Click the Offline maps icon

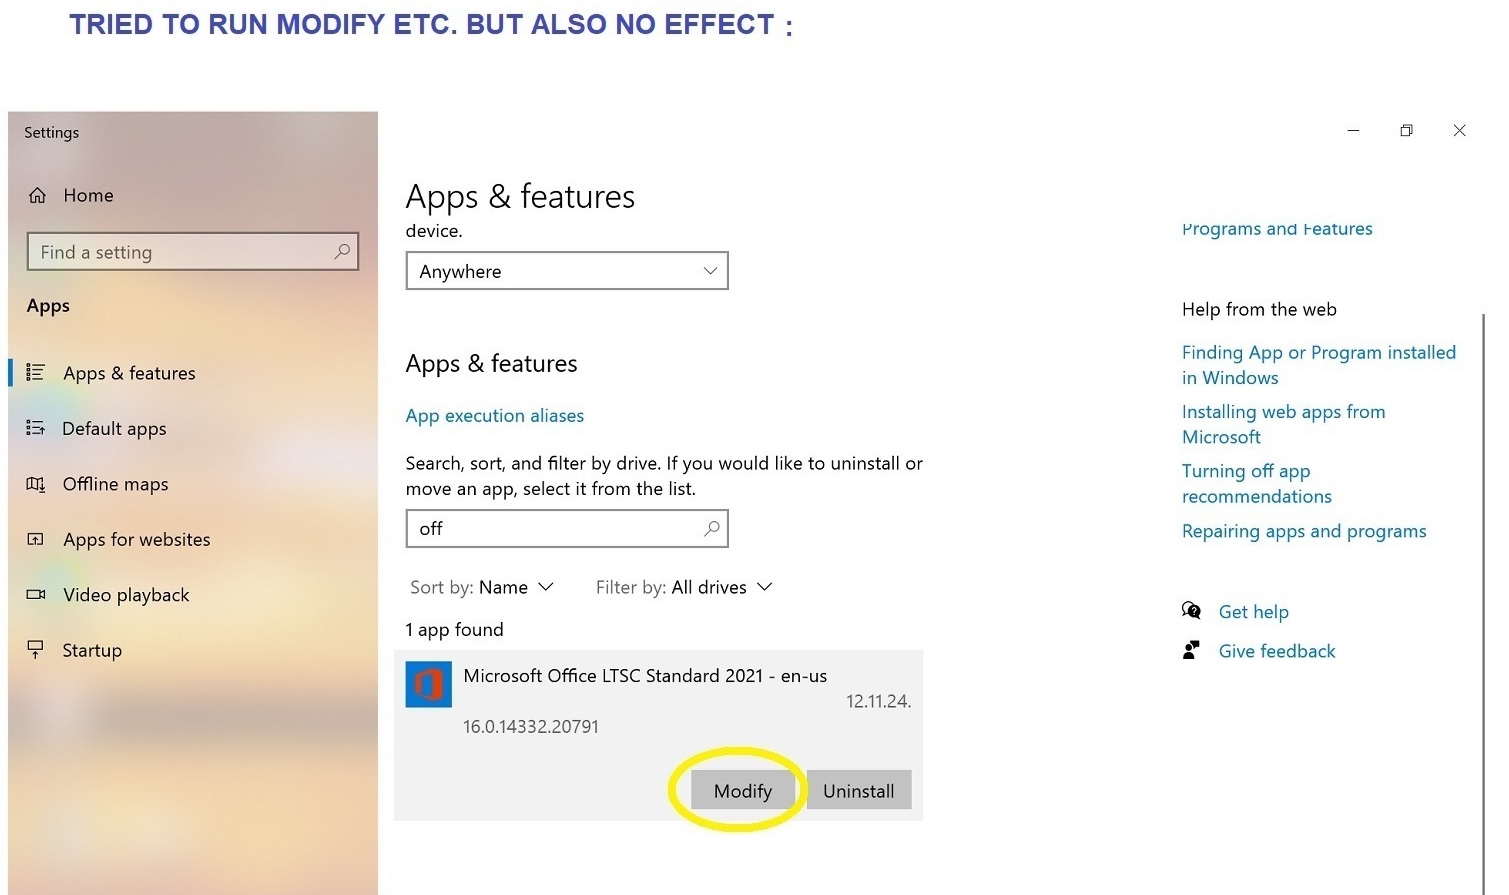pyautogui.click(x=35, y=484)
